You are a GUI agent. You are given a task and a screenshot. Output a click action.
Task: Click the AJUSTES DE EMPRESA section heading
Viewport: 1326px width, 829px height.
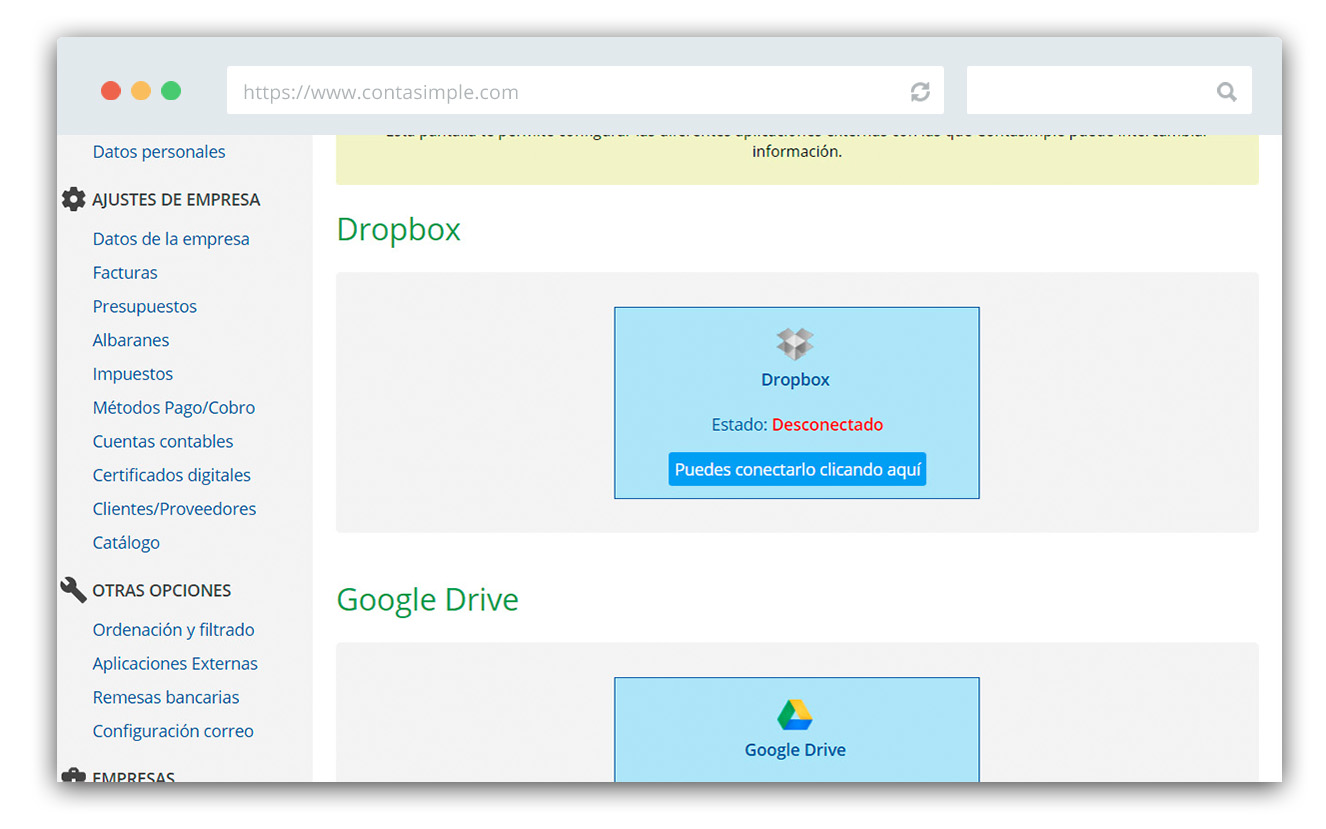pyautogui.click(x=176, y=200)
